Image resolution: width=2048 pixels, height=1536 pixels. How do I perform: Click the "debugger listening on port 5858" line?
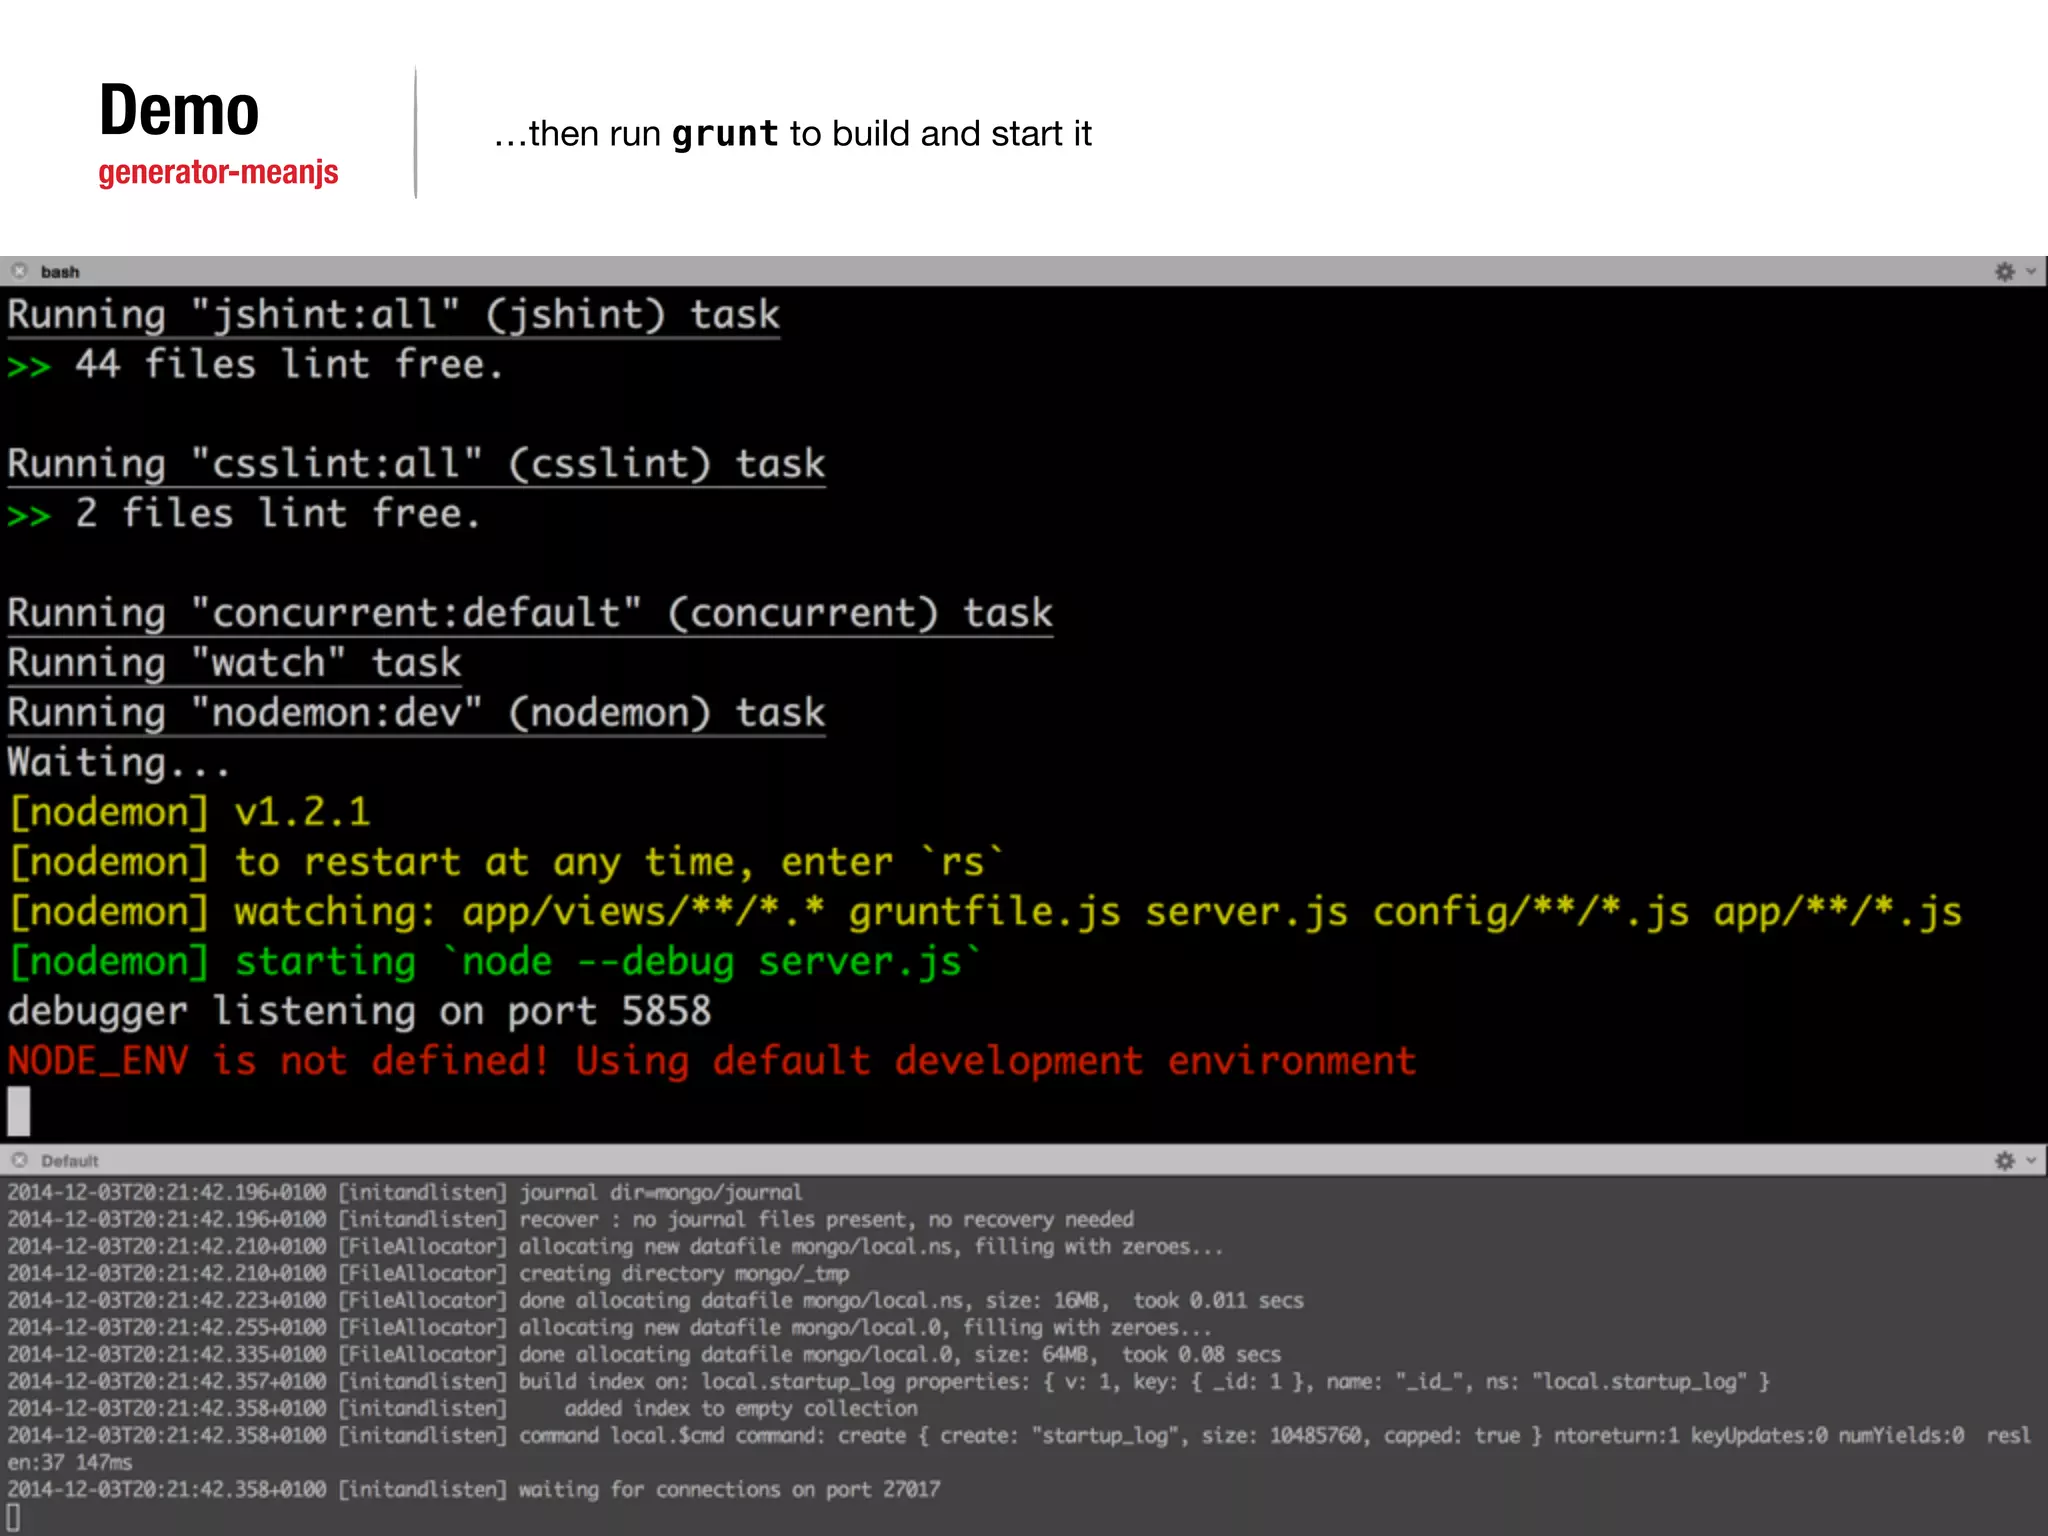click(359, 1012)
